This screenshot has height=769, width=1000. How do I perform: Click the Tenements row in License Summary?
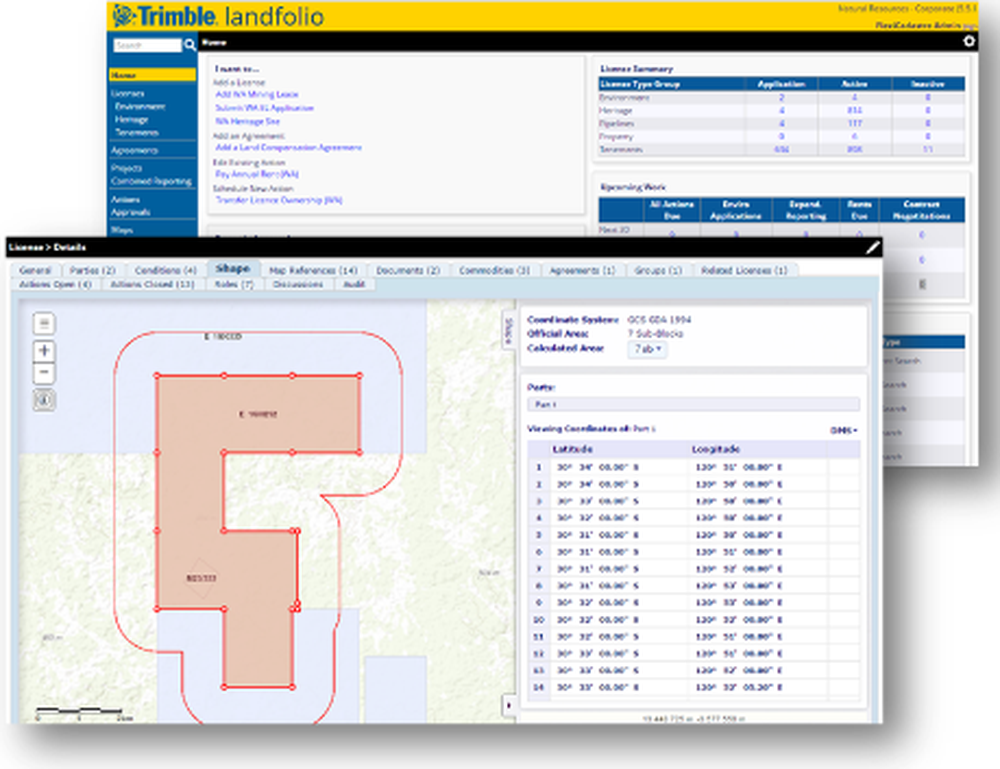click(x=781, y=150)
